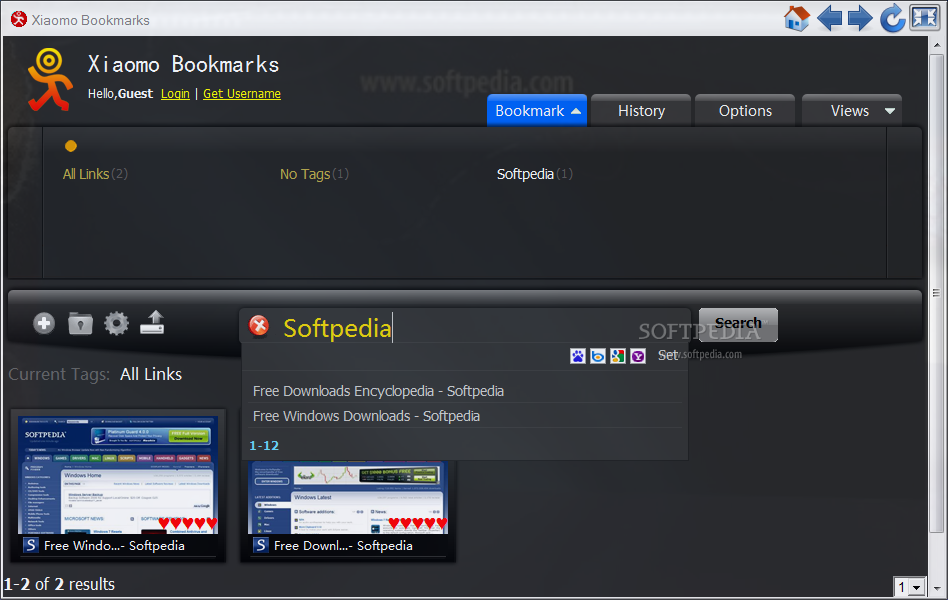Click the 1-12 range in suggestions

(x=264, y=446)
